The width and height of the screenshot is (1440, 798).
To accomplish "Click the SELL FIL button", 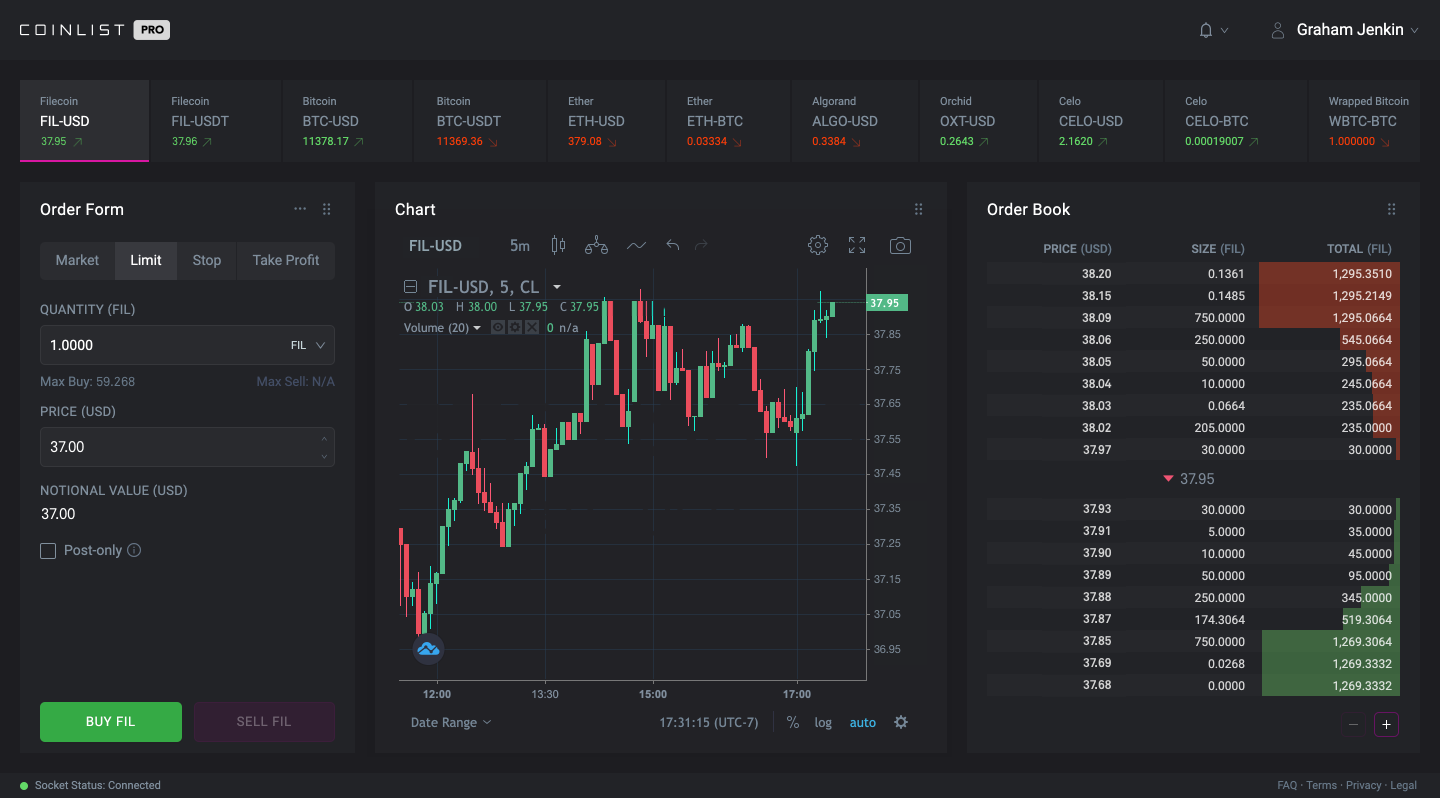I will point(264,721).
